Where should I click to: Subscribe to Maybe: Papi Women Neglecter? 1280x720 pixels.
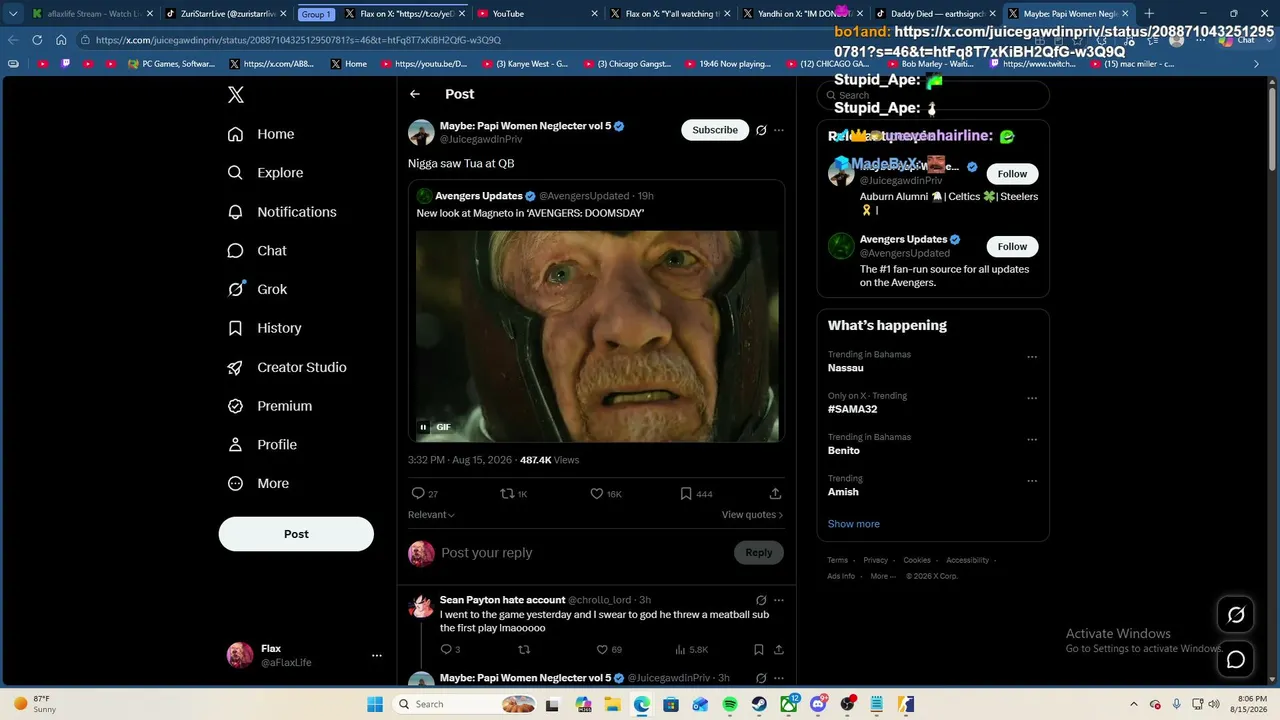[x=715, y=130]
